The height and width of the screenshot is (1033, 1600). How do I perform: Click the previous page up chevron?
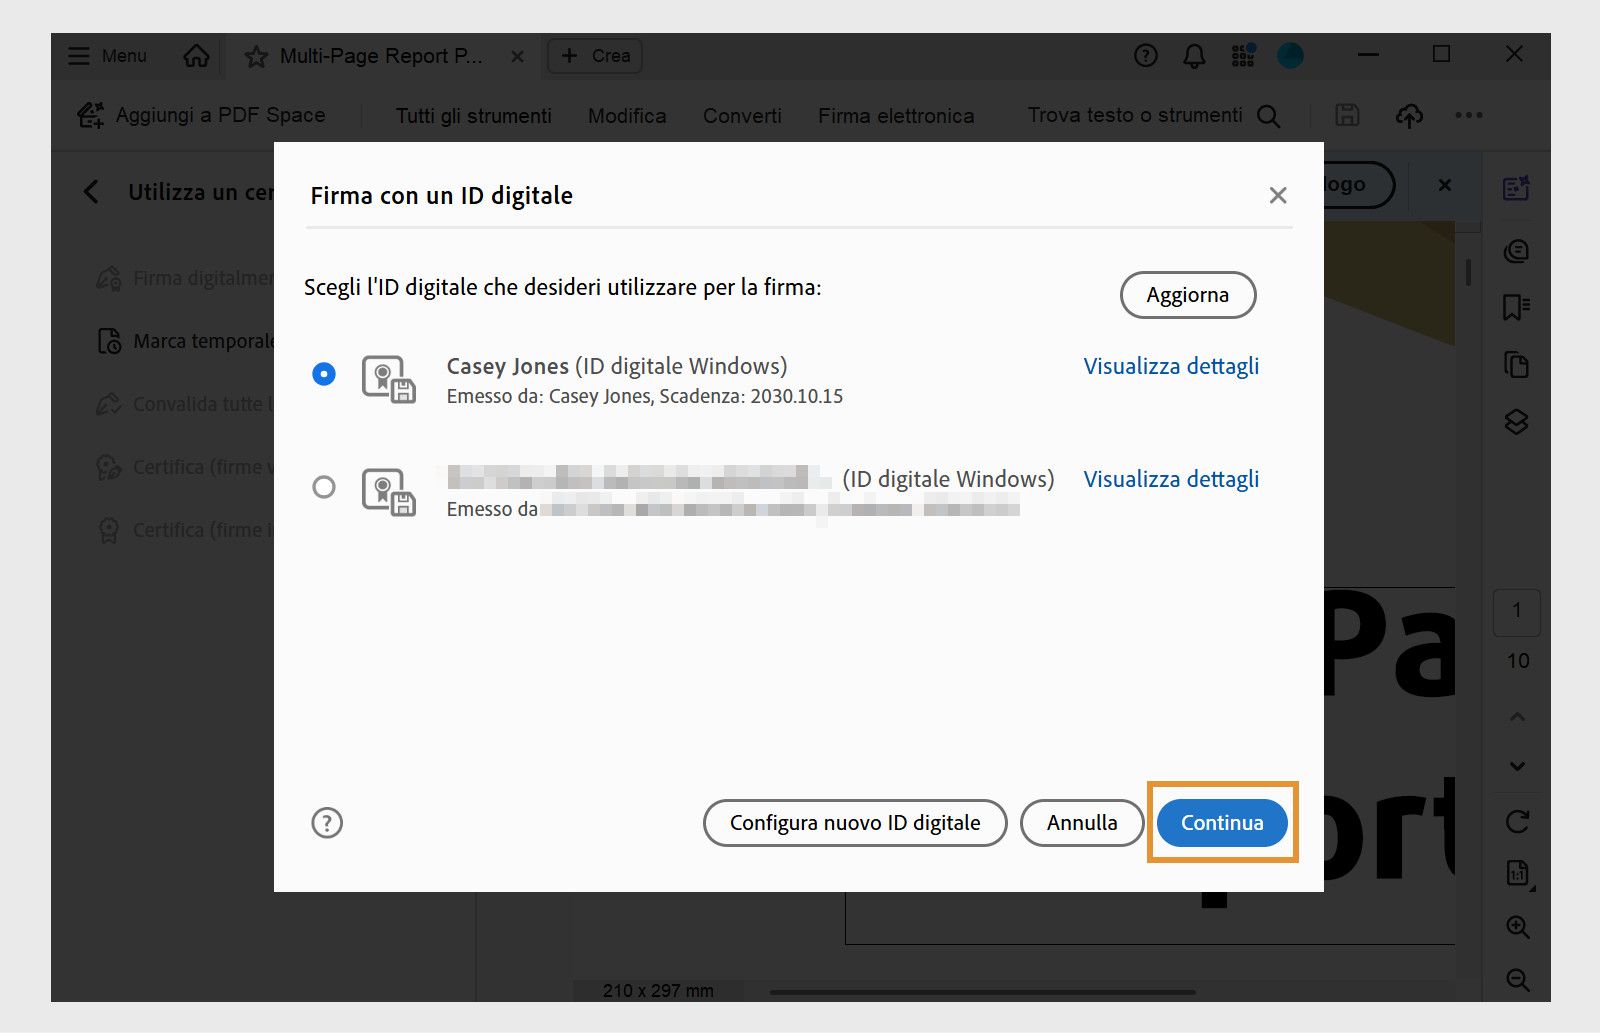(x=1517, y=716)
